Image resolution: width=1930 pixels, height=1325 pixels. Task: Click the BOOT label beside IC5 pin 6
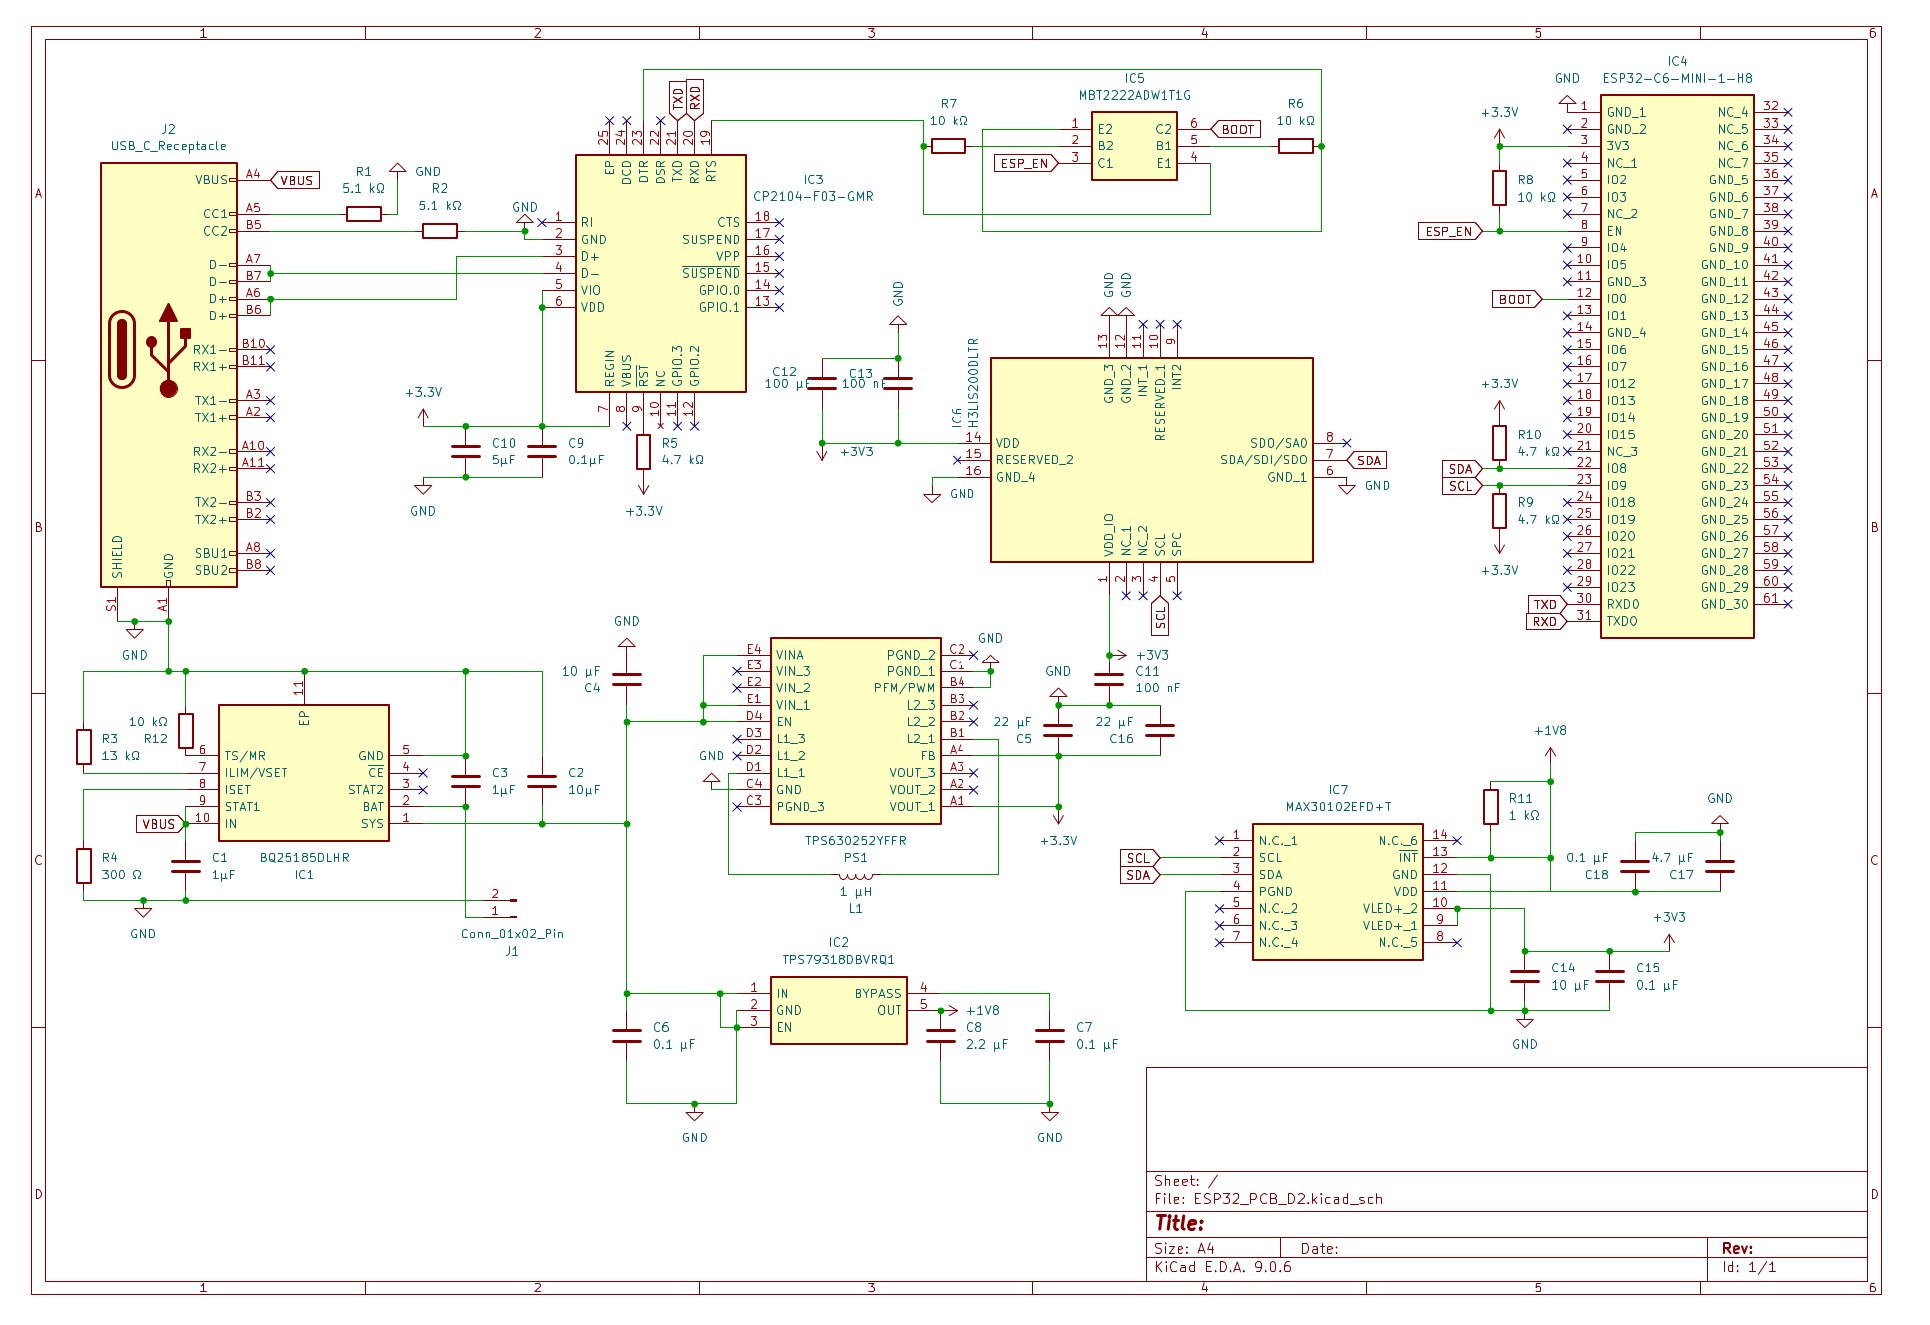point(1237,129)
